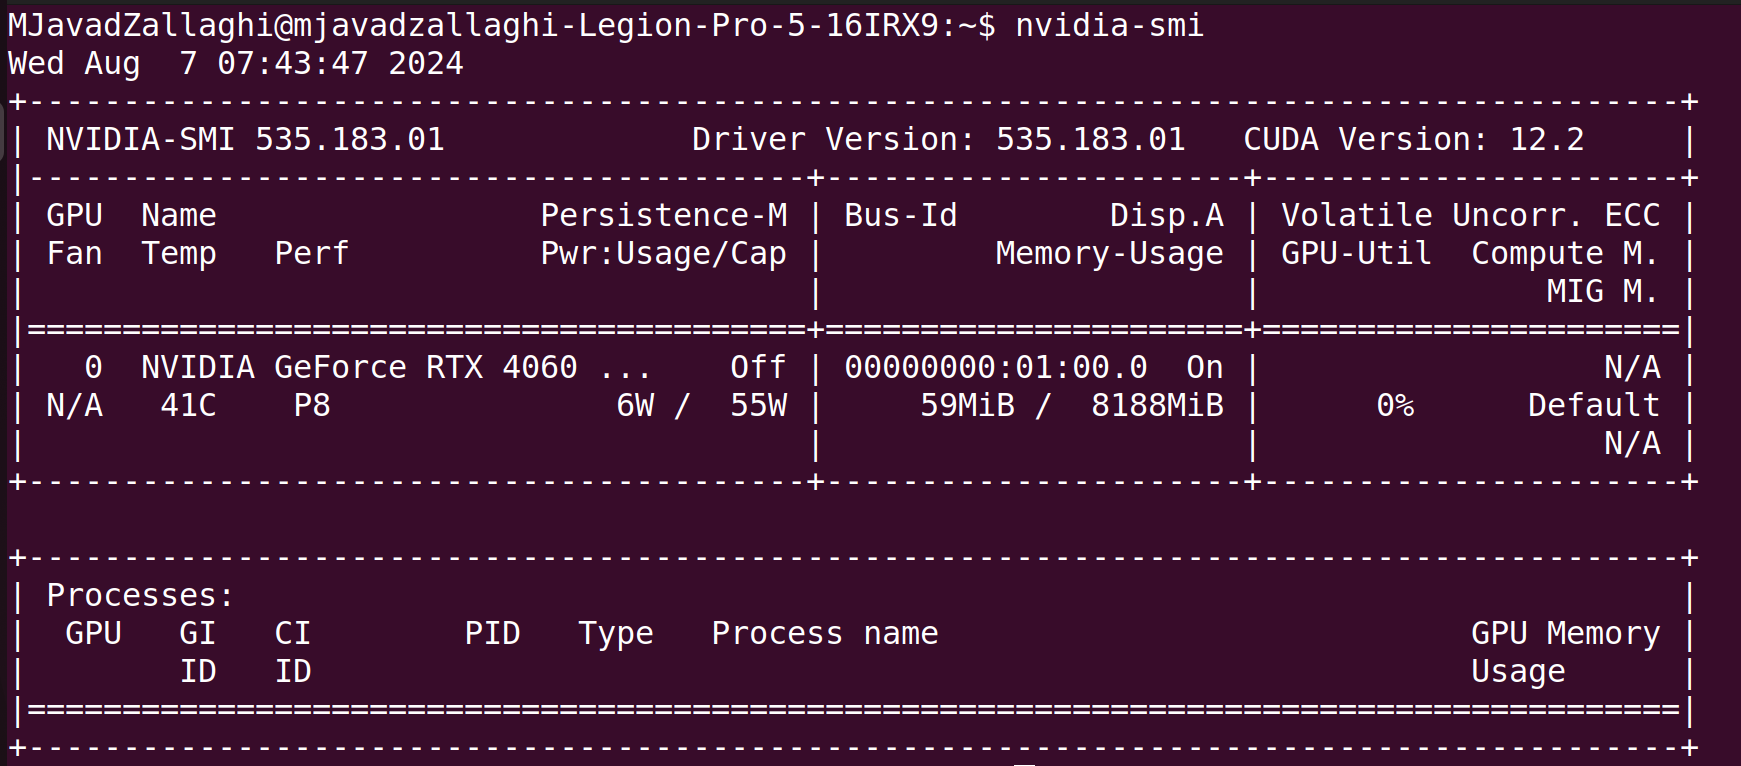The height and width of the screenshot is (766, 1741).
Task: Select the timestamp line Wed Aug 7 07:43:47 2024
Action: point(236,63)
